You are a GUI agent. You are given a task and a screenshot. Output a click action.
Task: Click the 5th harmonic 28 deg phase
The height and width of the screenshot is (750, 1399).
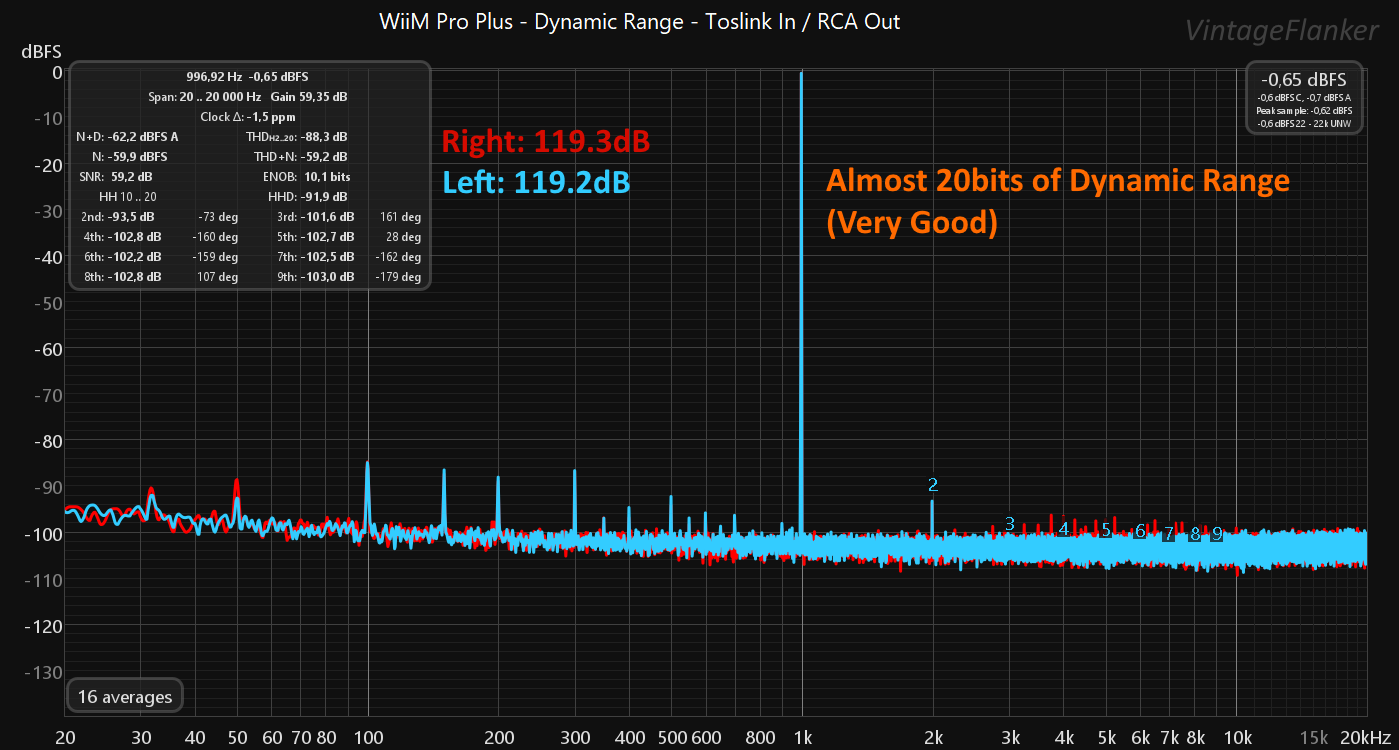(x=404, y=237)
